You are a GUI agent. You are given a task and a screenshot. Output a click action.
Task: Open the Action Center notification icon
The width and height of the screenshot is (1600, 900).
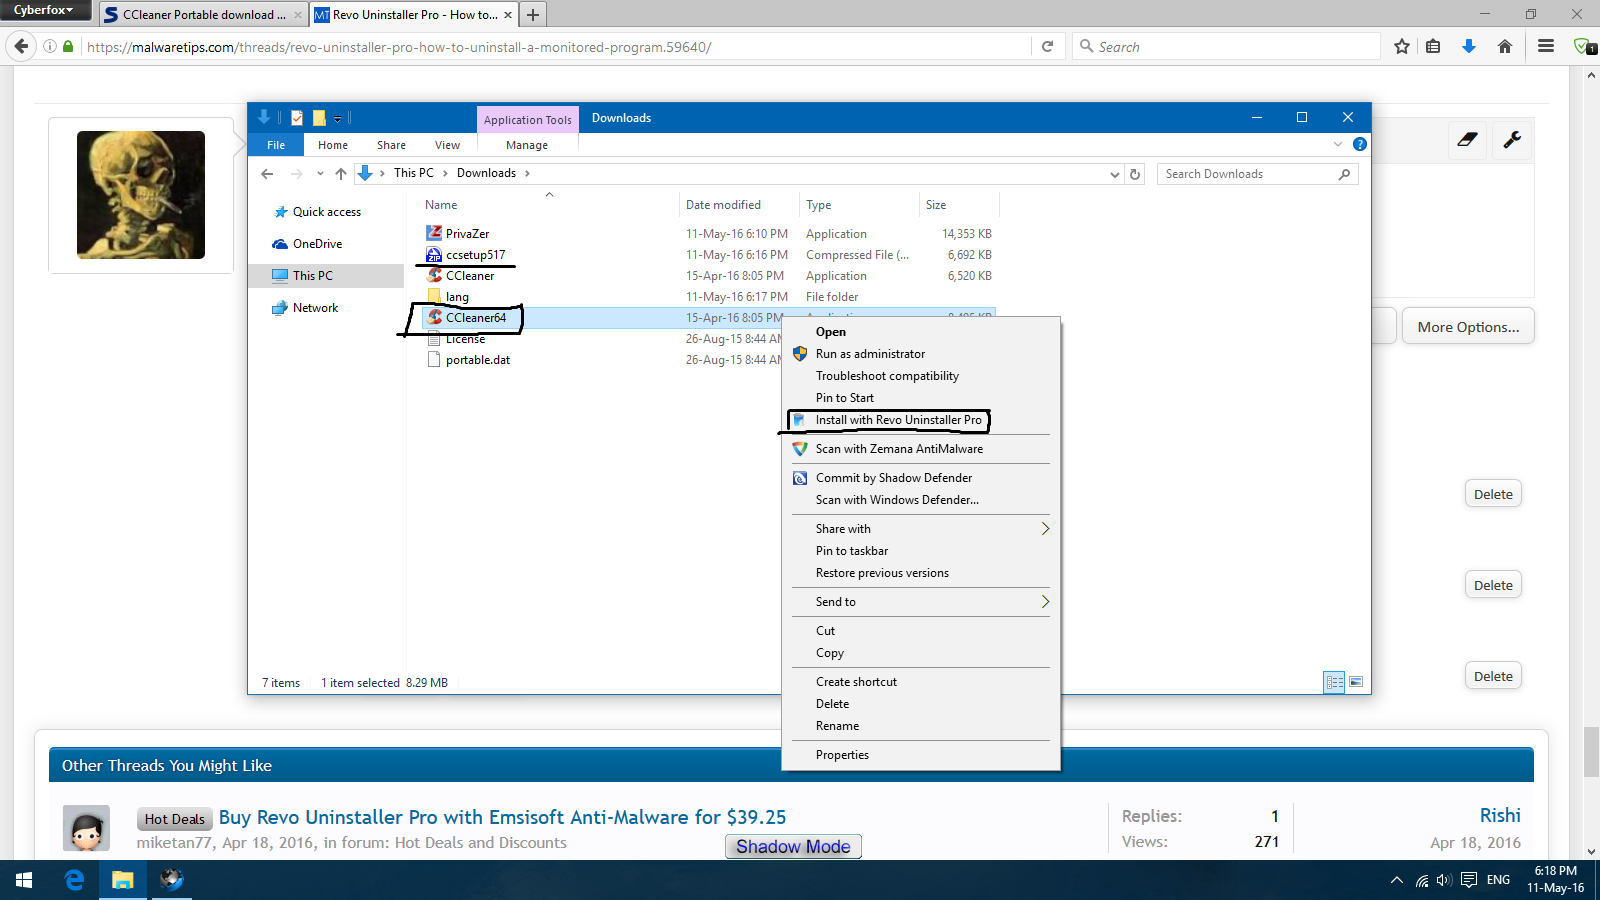pos(1469,880)
